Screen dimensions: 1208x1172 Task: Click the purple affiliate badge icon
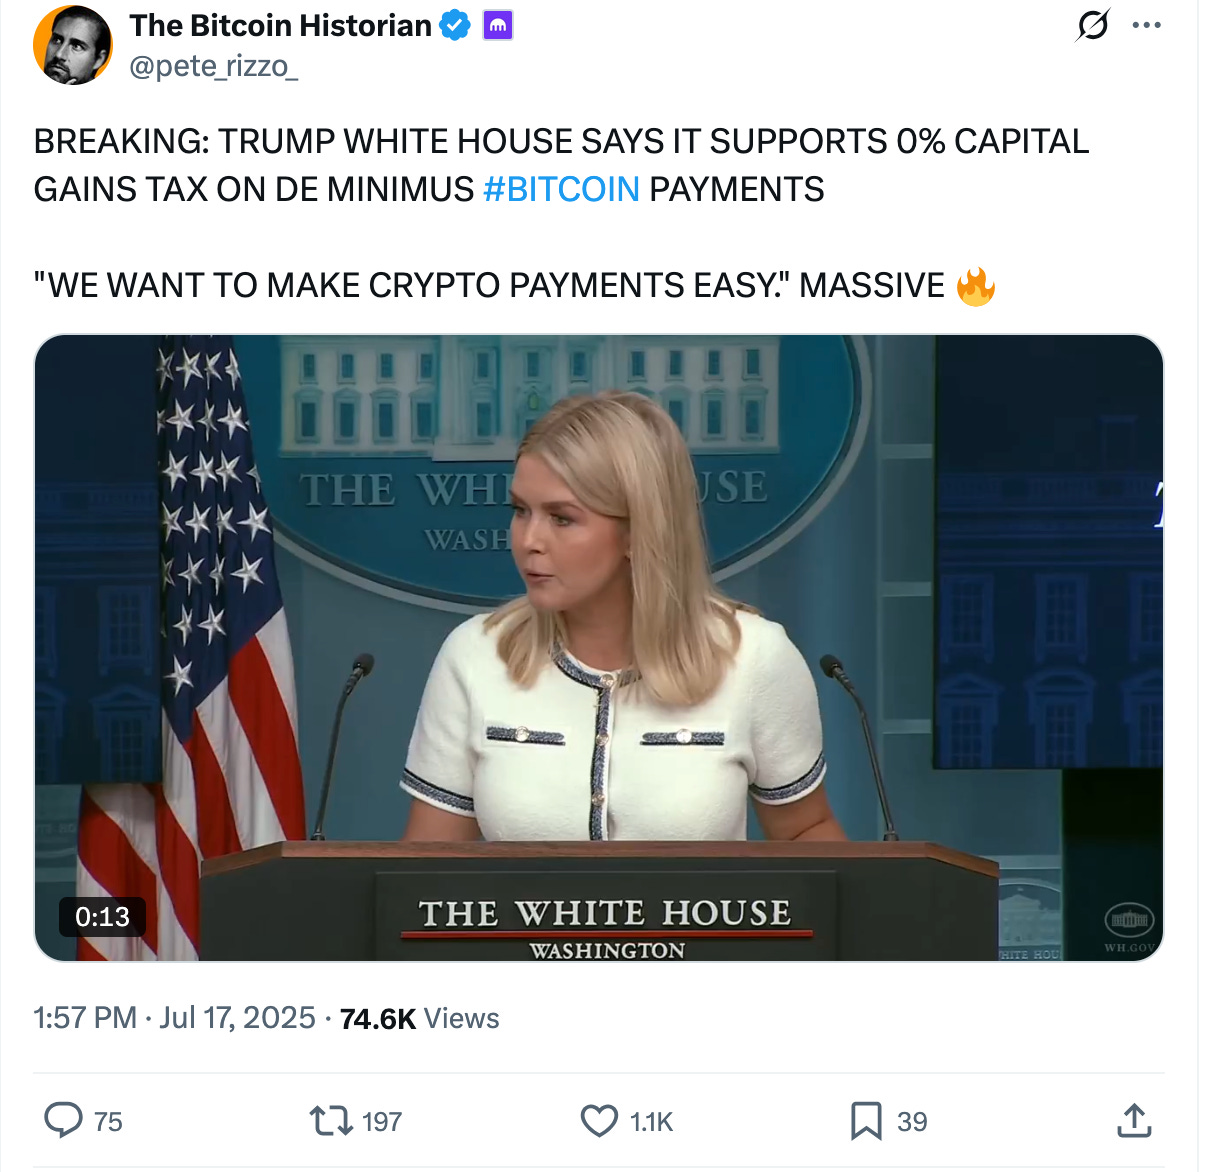498,26
